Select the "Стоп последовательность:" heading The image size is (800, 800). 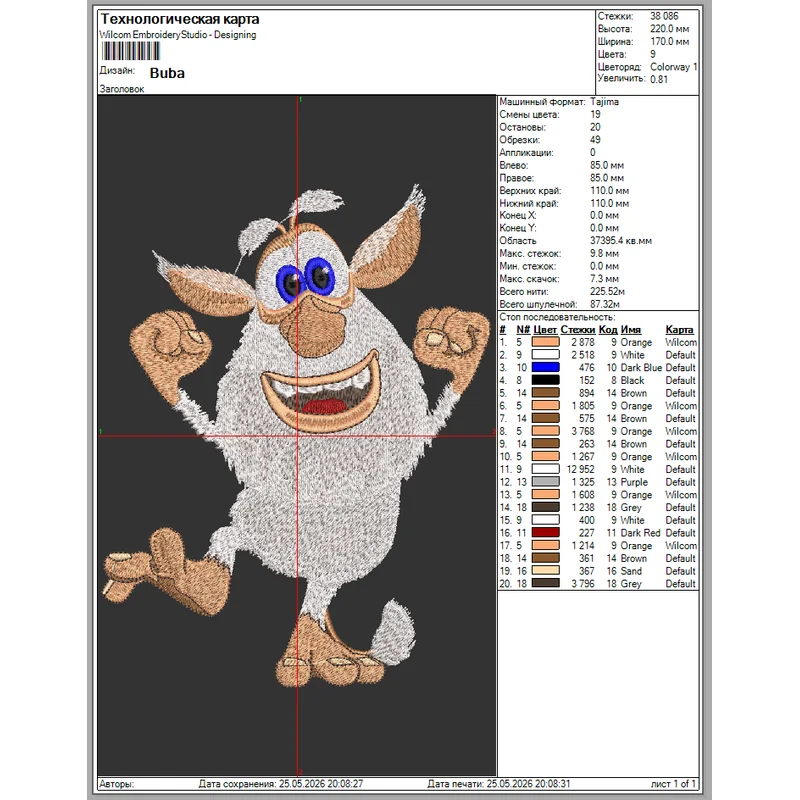pos(557,317)
